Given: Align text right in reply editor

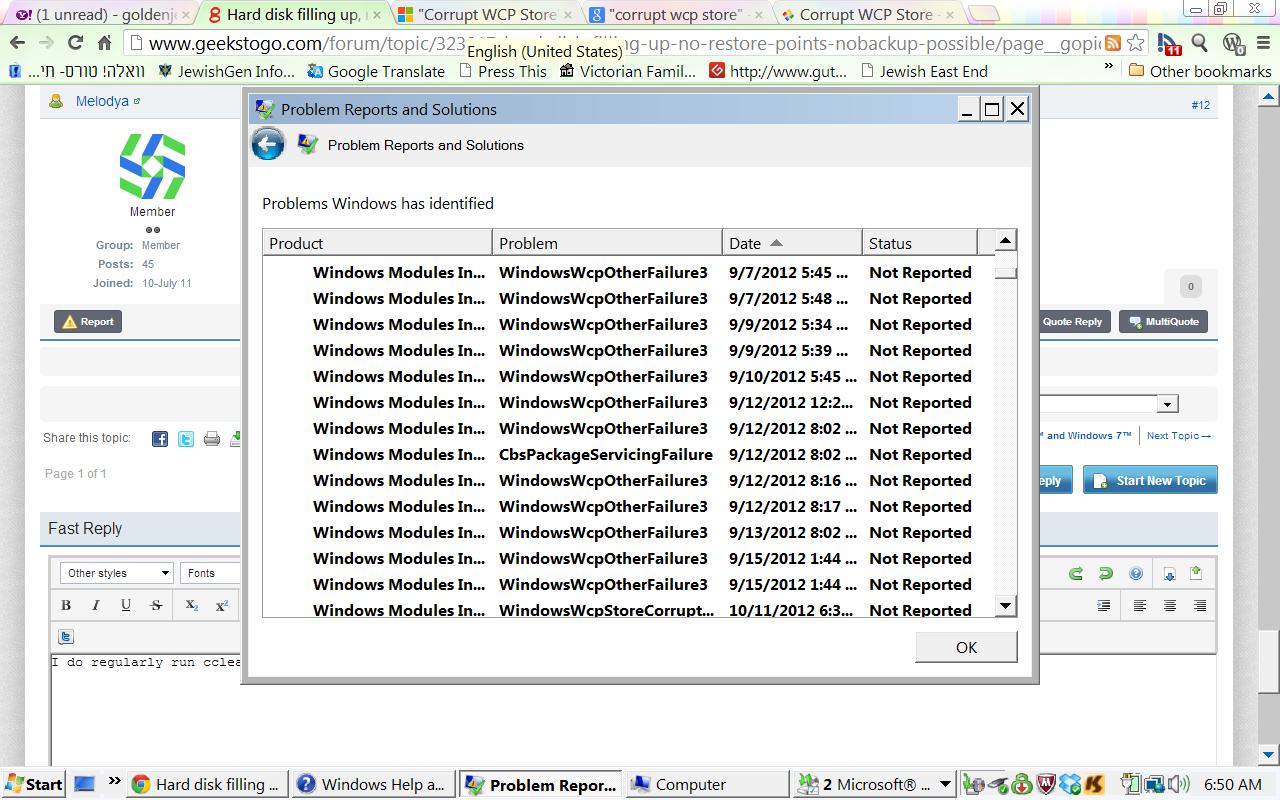Looking at the screenshot, I should (x=1200, y=605).
